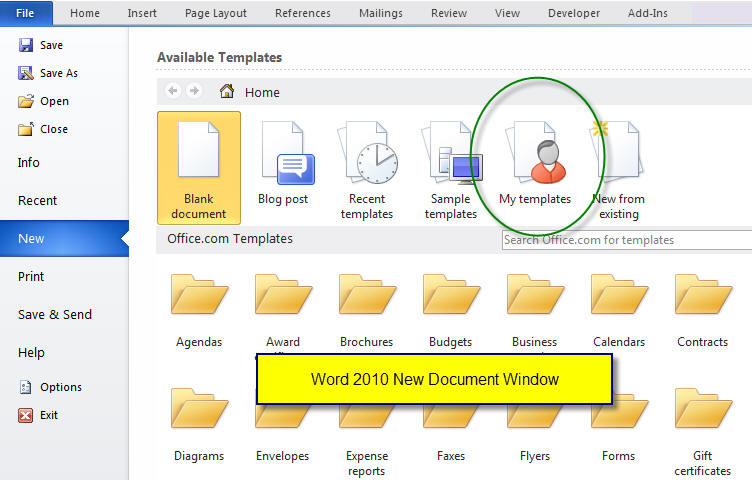The height and width of the screenshot is (480, 752).
Task: Click the Envelopes folder label
Action: (282, 456)
